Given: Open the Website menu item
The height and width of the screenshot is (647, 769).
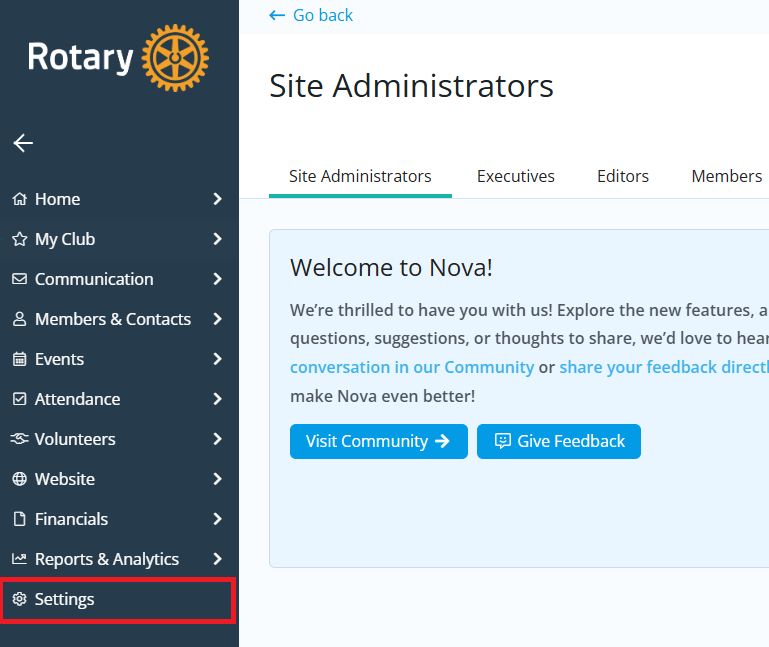Looking at the screenshot, I should tap(118, 479).
